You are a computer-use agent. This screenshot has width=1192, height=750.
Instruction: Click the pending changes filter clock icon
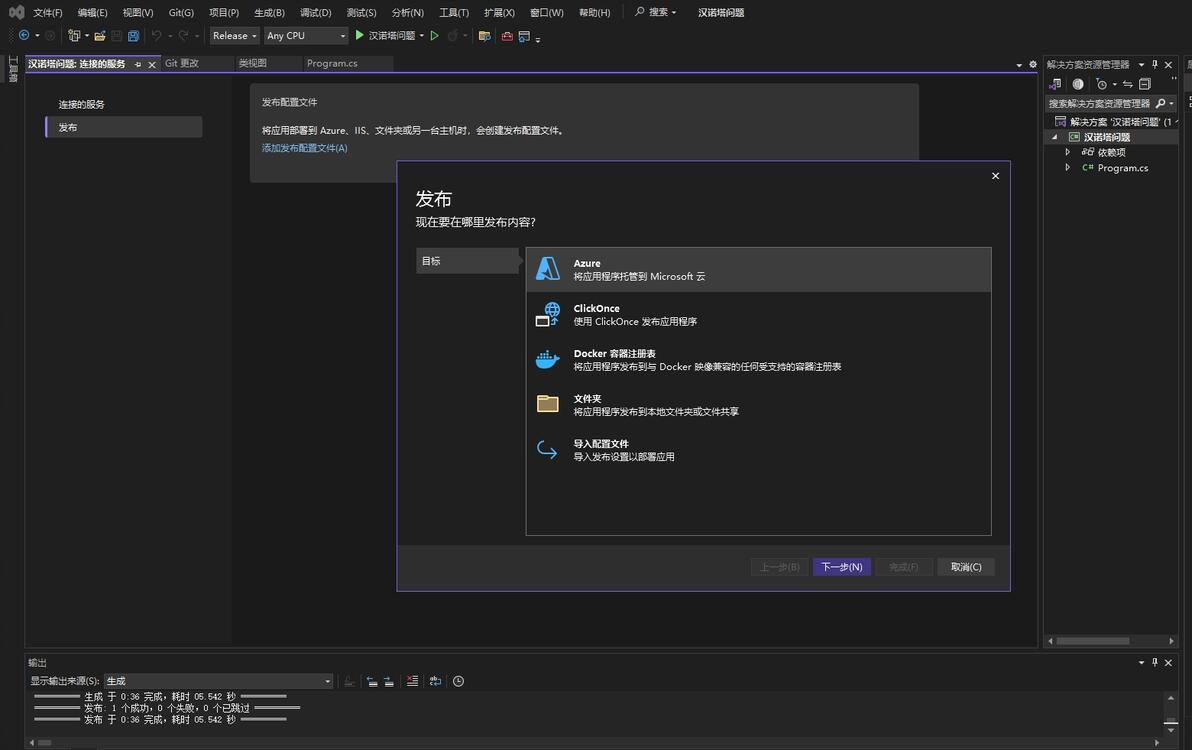(1102, 84)
